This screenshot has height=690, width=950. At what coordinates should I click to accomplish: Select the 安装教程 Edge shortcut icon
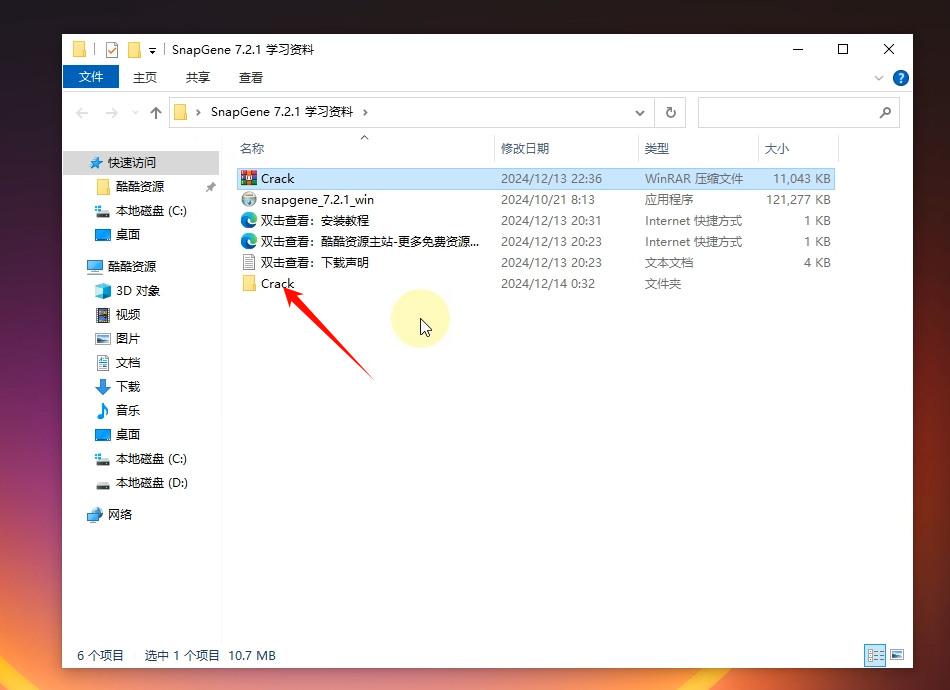[249, 220]
